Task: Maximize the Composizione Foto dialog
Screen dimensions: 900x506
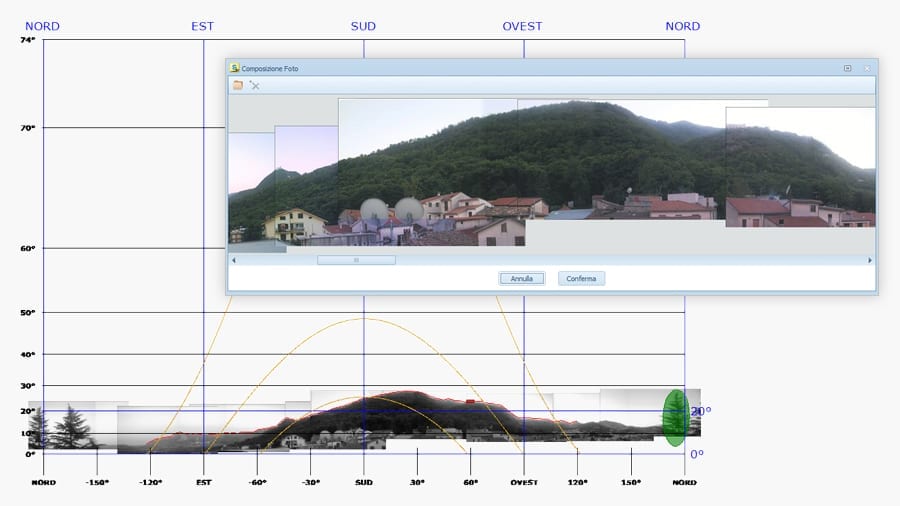Action: pos(847,68)
